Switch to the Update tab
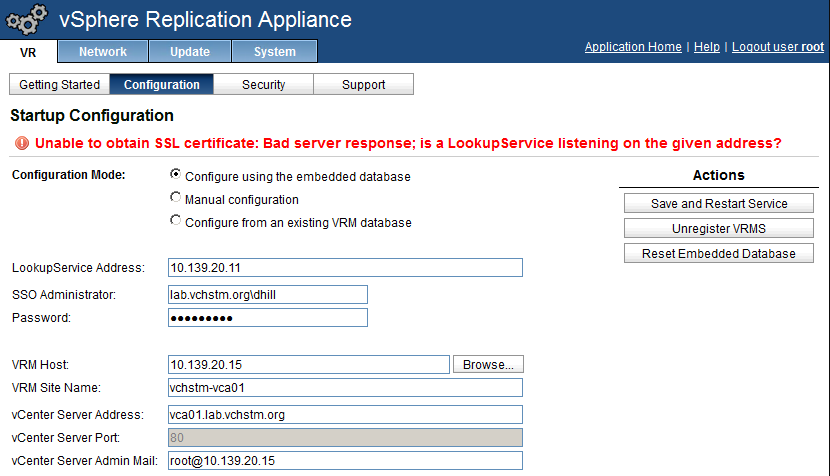830x476 pixels. coord(190,51)
